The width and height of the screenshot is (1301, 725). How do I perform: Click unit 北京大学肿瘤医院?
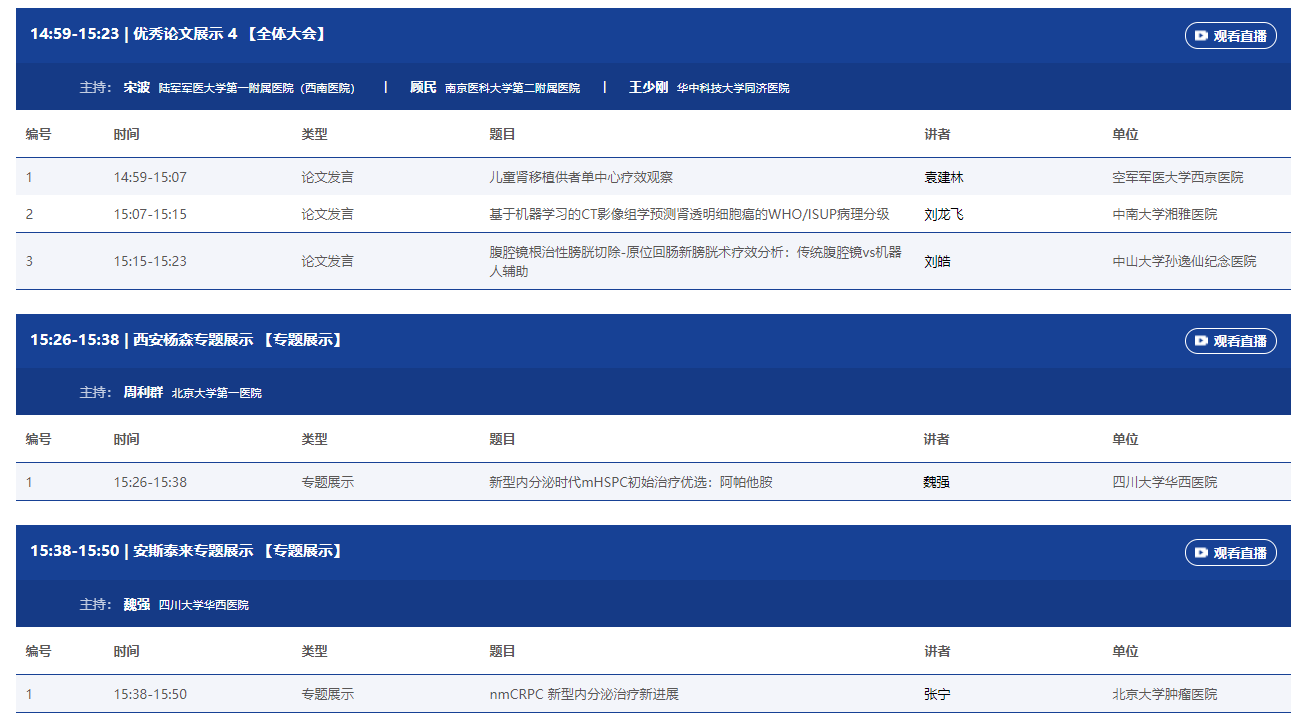[x=1165, y=694]
